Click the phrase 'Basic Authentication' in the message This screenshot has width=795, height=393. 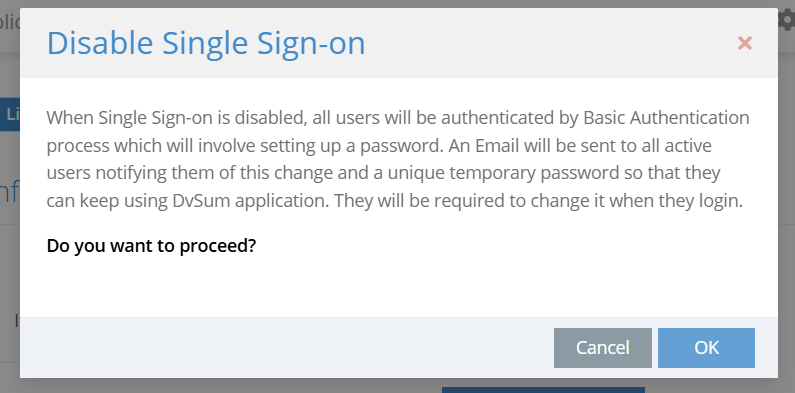coord(666,118)
